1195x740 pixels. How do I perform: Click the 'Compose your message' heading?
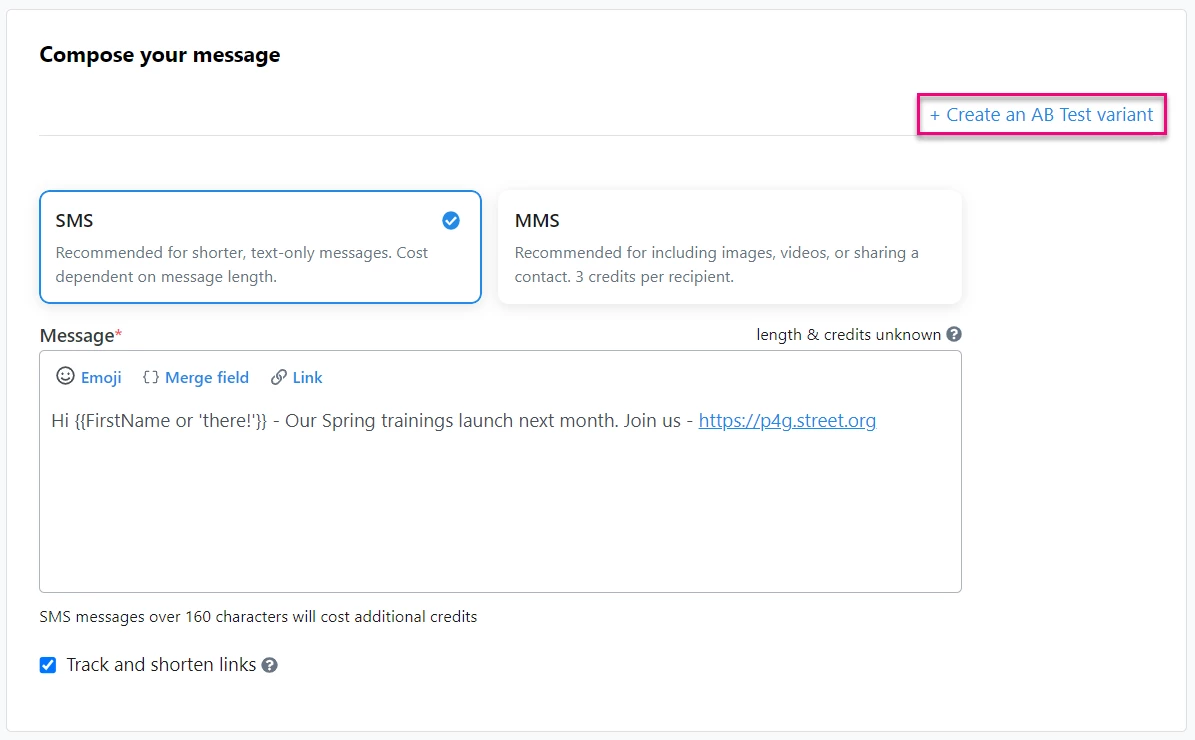[x=159, y=55]
